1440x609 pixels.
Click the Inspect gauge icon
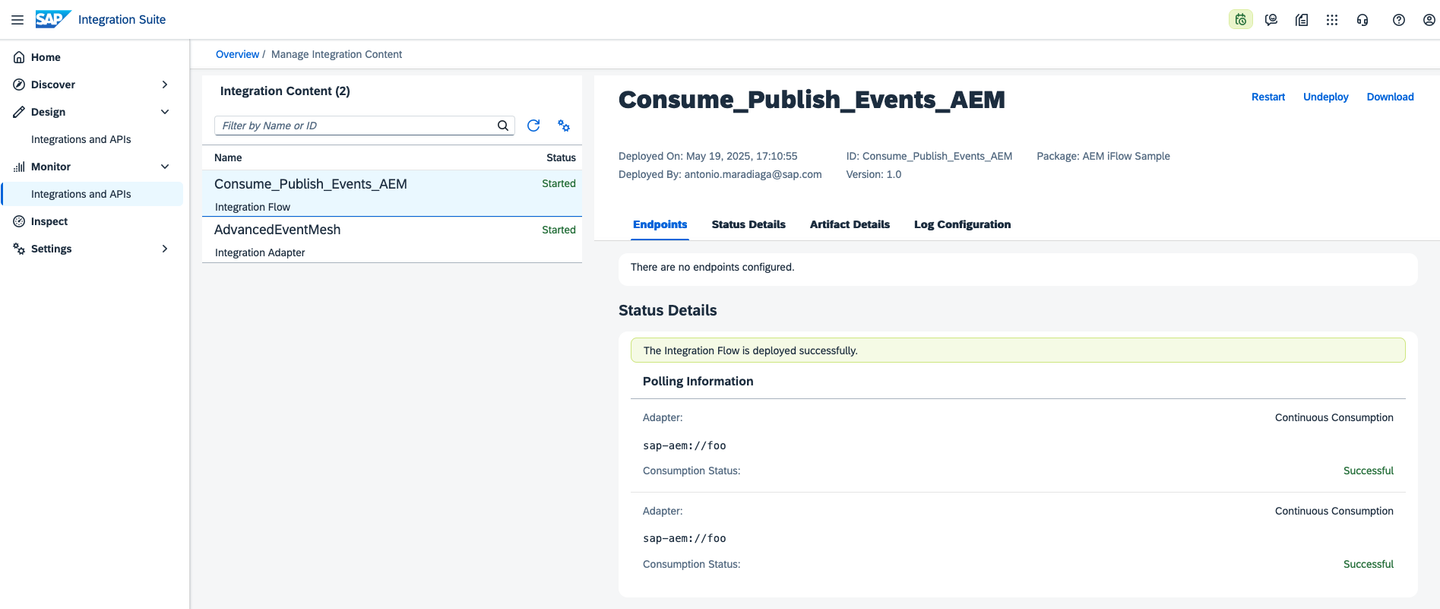tap(19, 222)
